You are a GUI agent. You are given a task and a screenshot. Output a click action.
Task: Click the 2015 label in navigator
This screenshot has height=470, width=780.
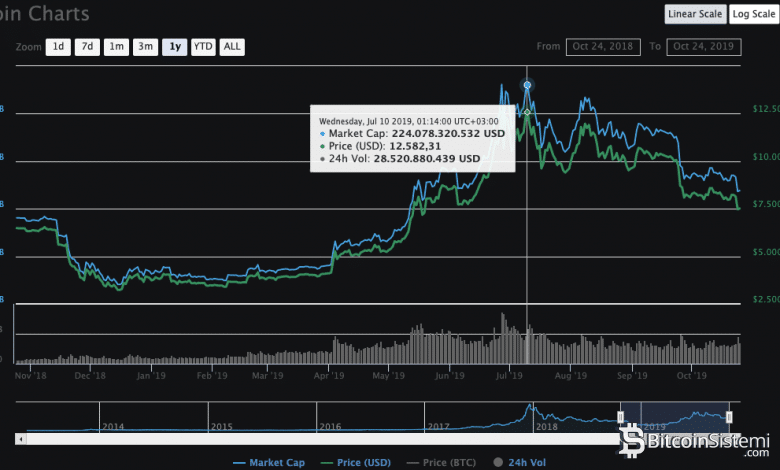pos(222,427)
